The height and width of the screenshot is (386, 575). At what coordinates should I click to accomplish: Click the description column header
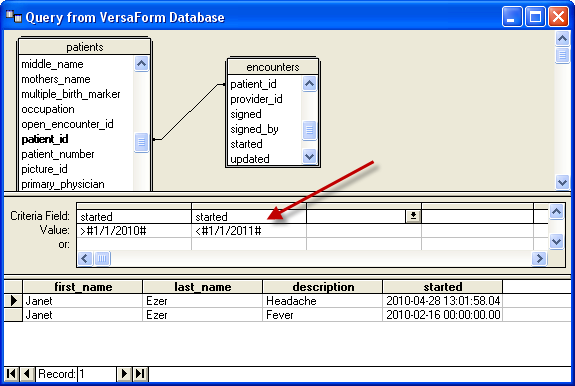coord(323,287)
